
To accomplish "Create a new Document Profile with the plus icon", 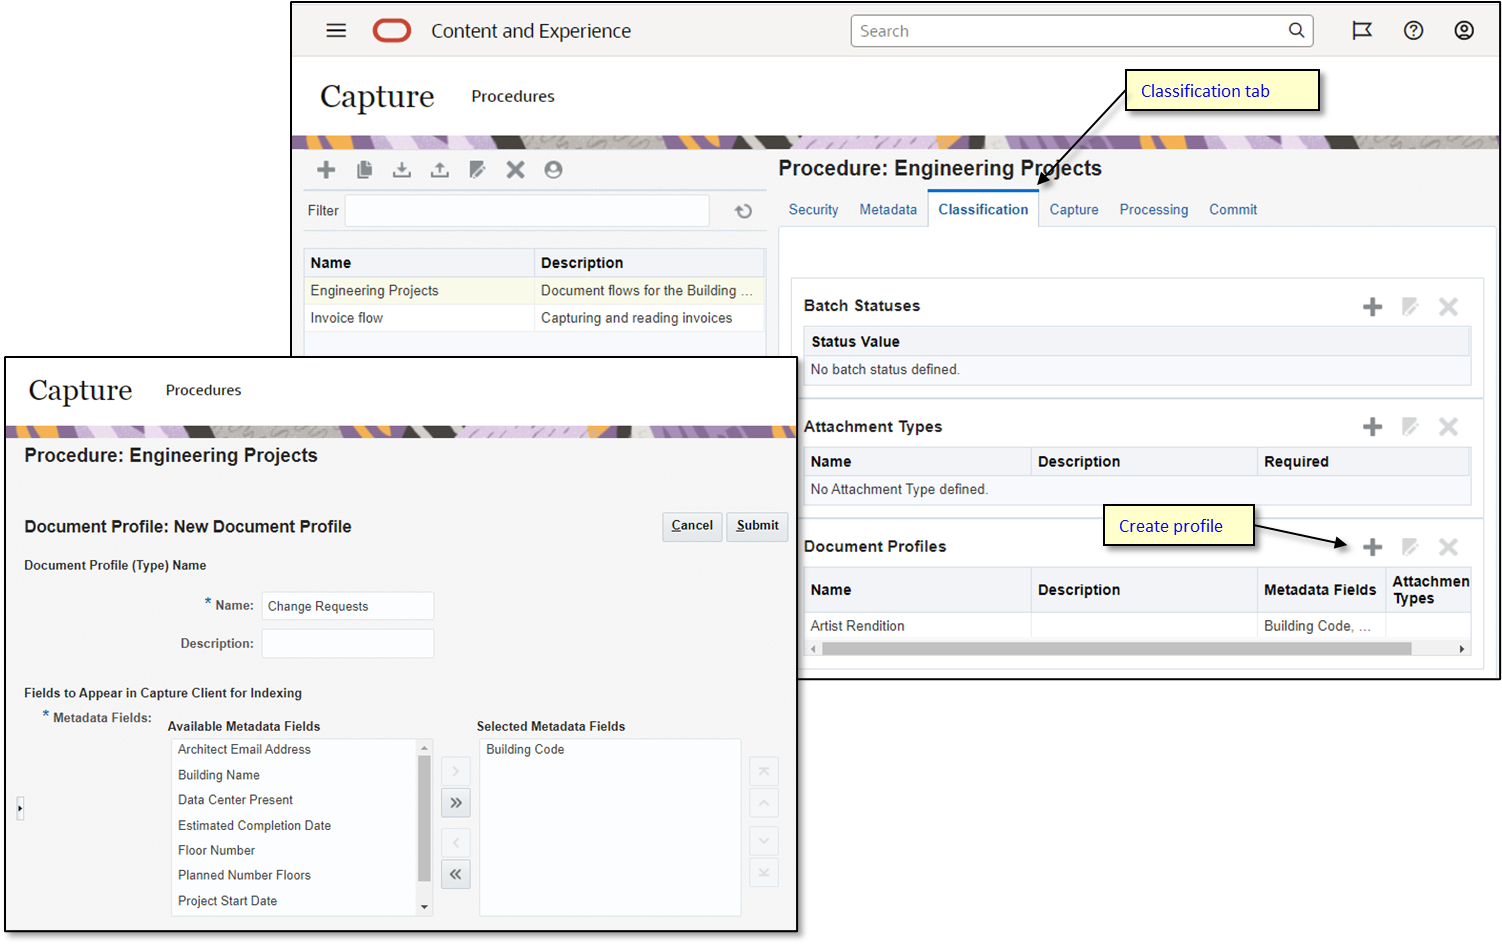I will (1371, 547).
